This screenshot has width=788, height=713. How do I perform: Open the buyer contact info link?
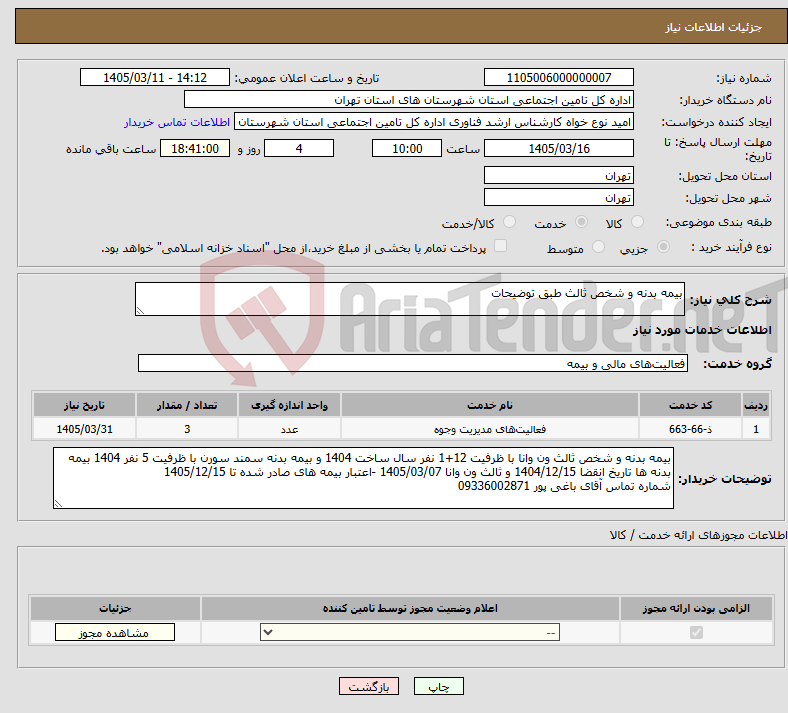coord(177,122)
